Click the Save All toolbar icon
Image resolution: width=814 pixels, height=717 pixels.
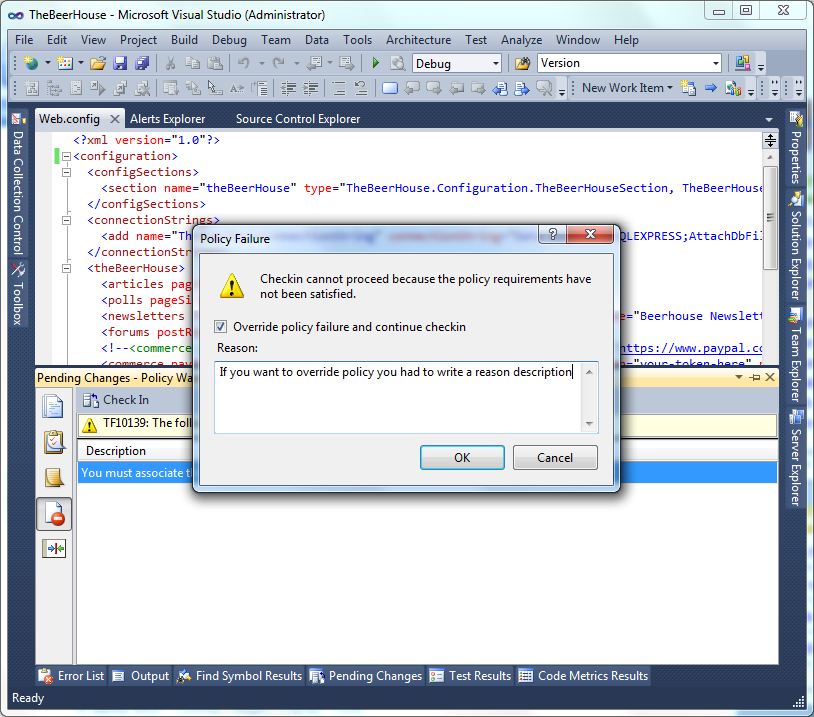142,63
